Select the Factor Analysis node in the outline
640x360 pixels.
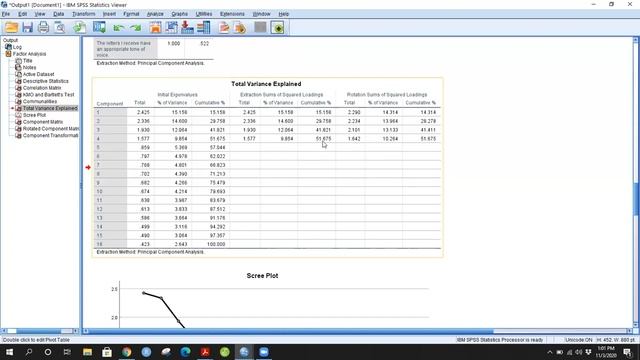click(x=29, y=54)
